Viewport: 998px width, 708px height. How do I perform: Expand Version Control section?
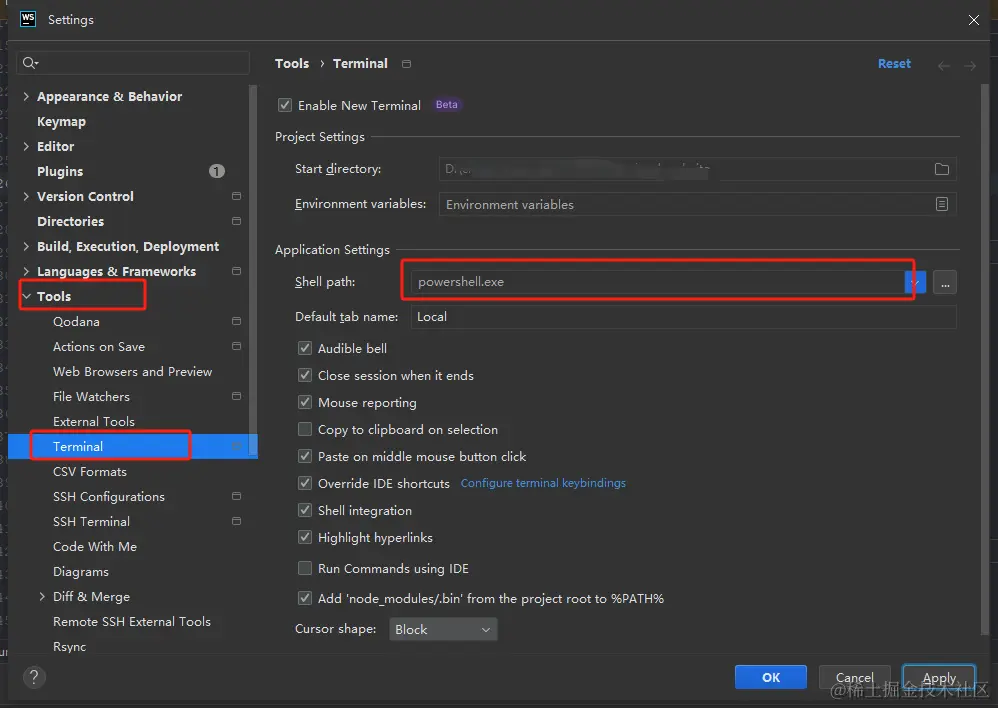(26, 196)
